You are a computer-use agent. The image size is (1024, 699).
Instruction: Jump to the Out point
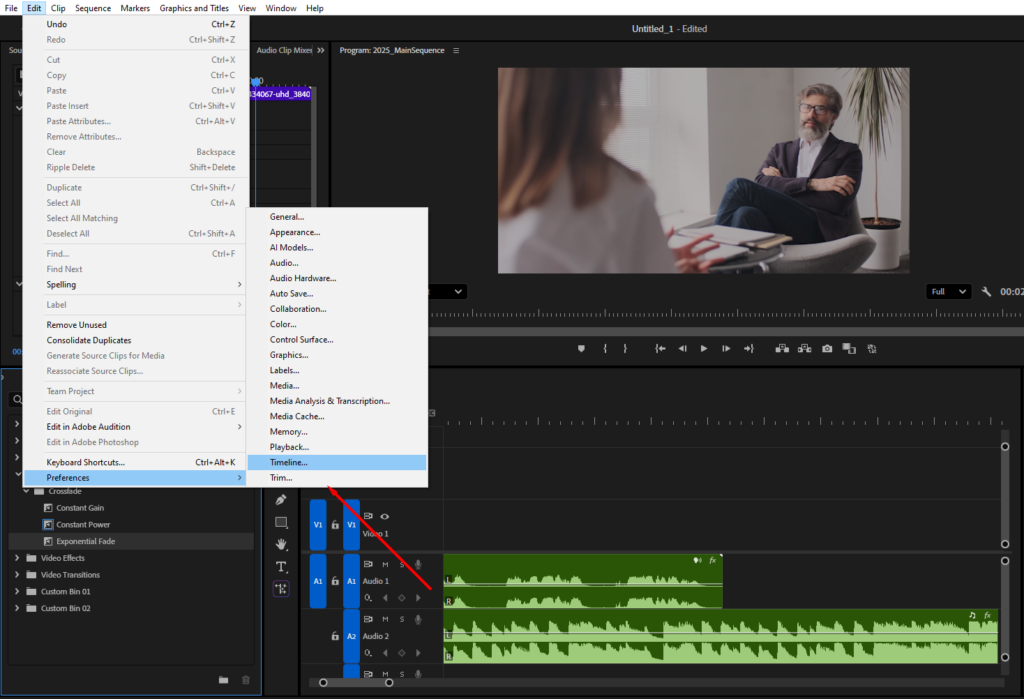(x=748, y=349)
